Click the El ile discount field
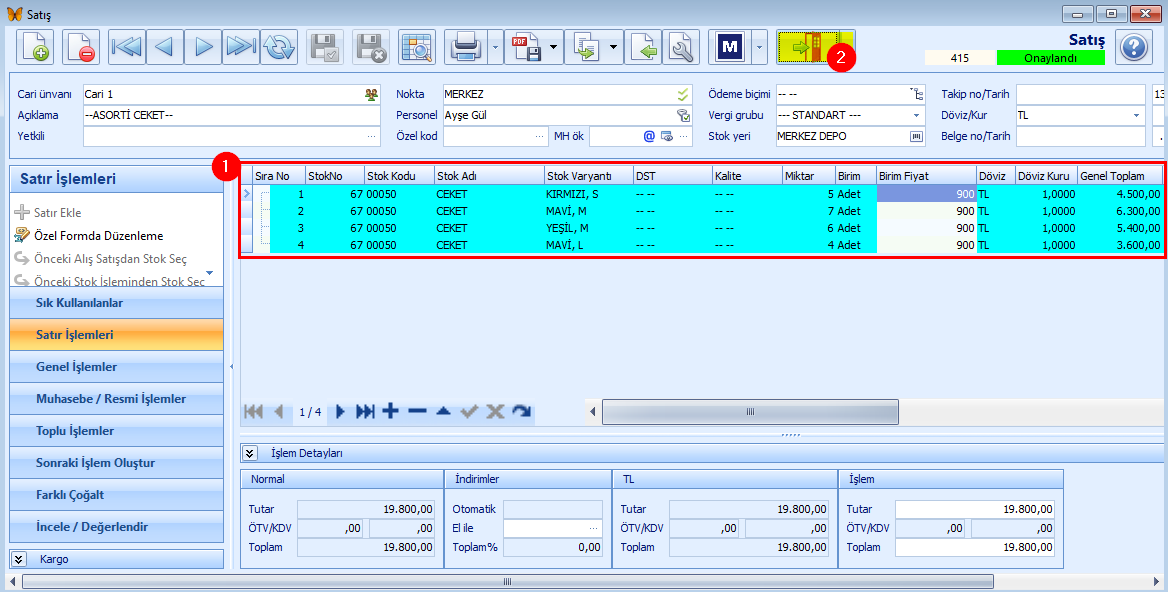Image resolution: width=1168 pixels, height=592 pixels. 553,528
